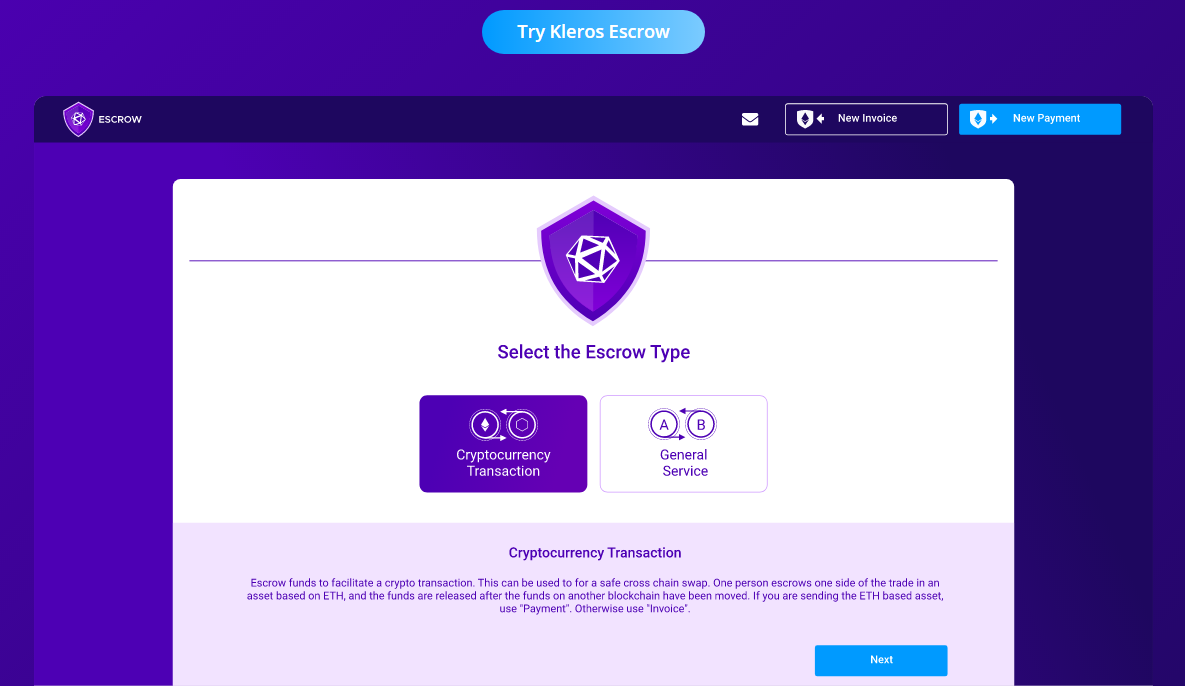Click the A-B exchange icon in General Service
The width and height of the screenshot is (1185, 686).
point(683,425)
